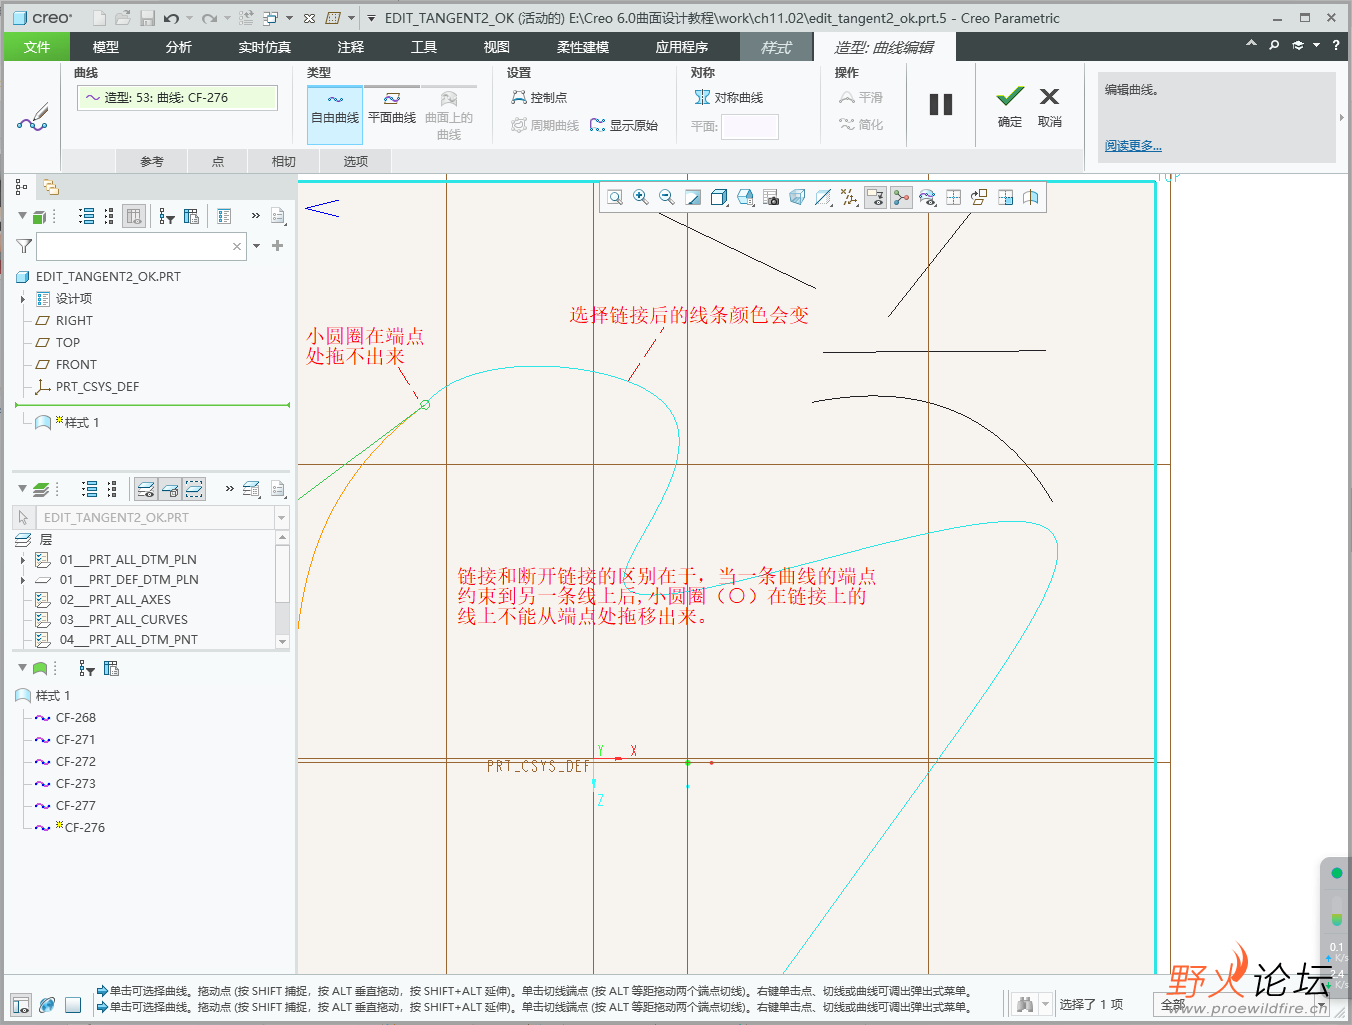Expand the 01__PRT_DEF_DTM_PLN layer
The image size is (1352, 1025).
point(23,580)
